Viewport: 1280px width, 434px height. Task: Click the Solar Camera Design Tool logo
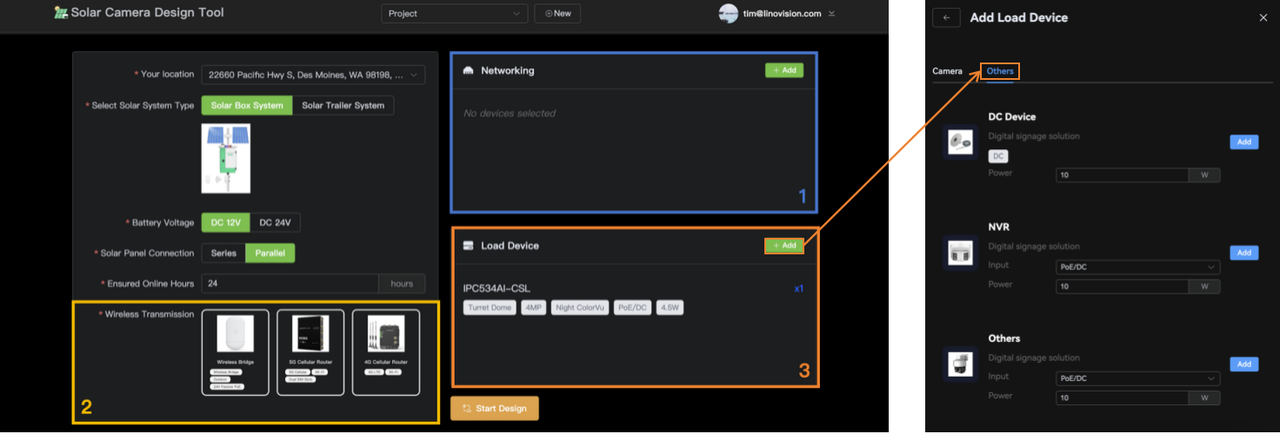[62, 13]
